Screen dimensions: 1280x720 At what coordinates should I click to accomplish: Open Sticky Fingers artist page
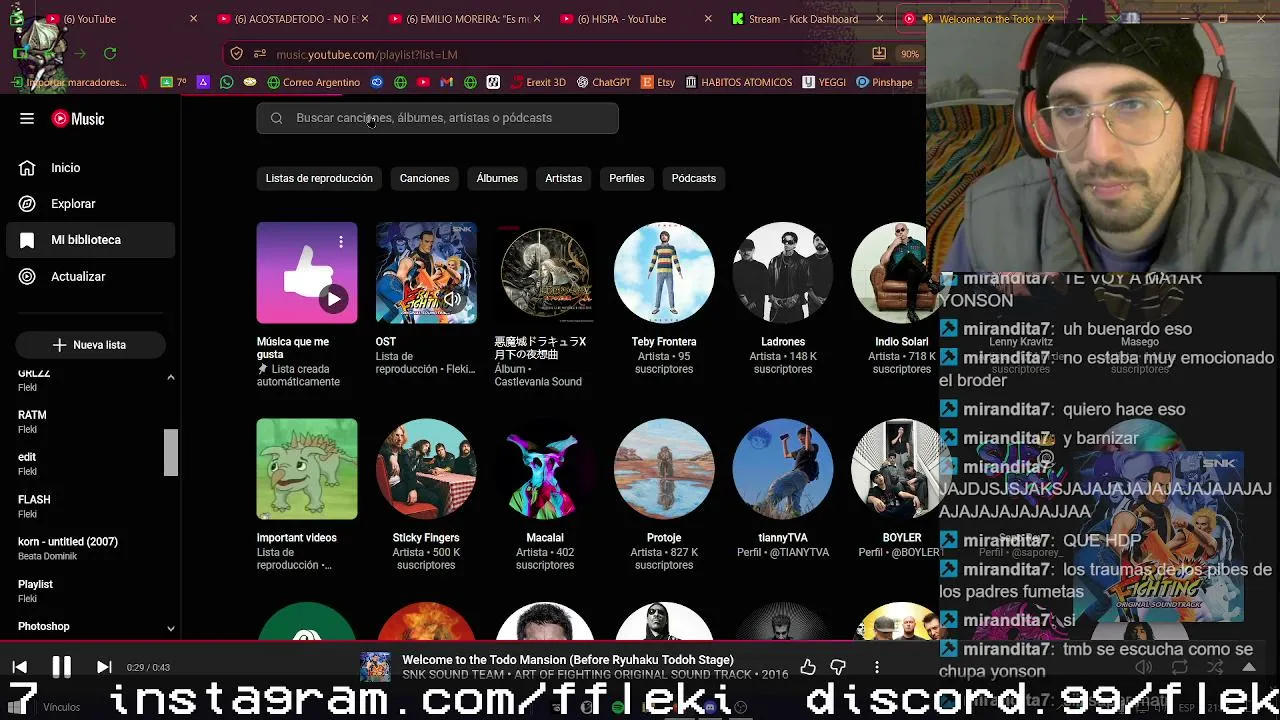click(x=426, y=469)
